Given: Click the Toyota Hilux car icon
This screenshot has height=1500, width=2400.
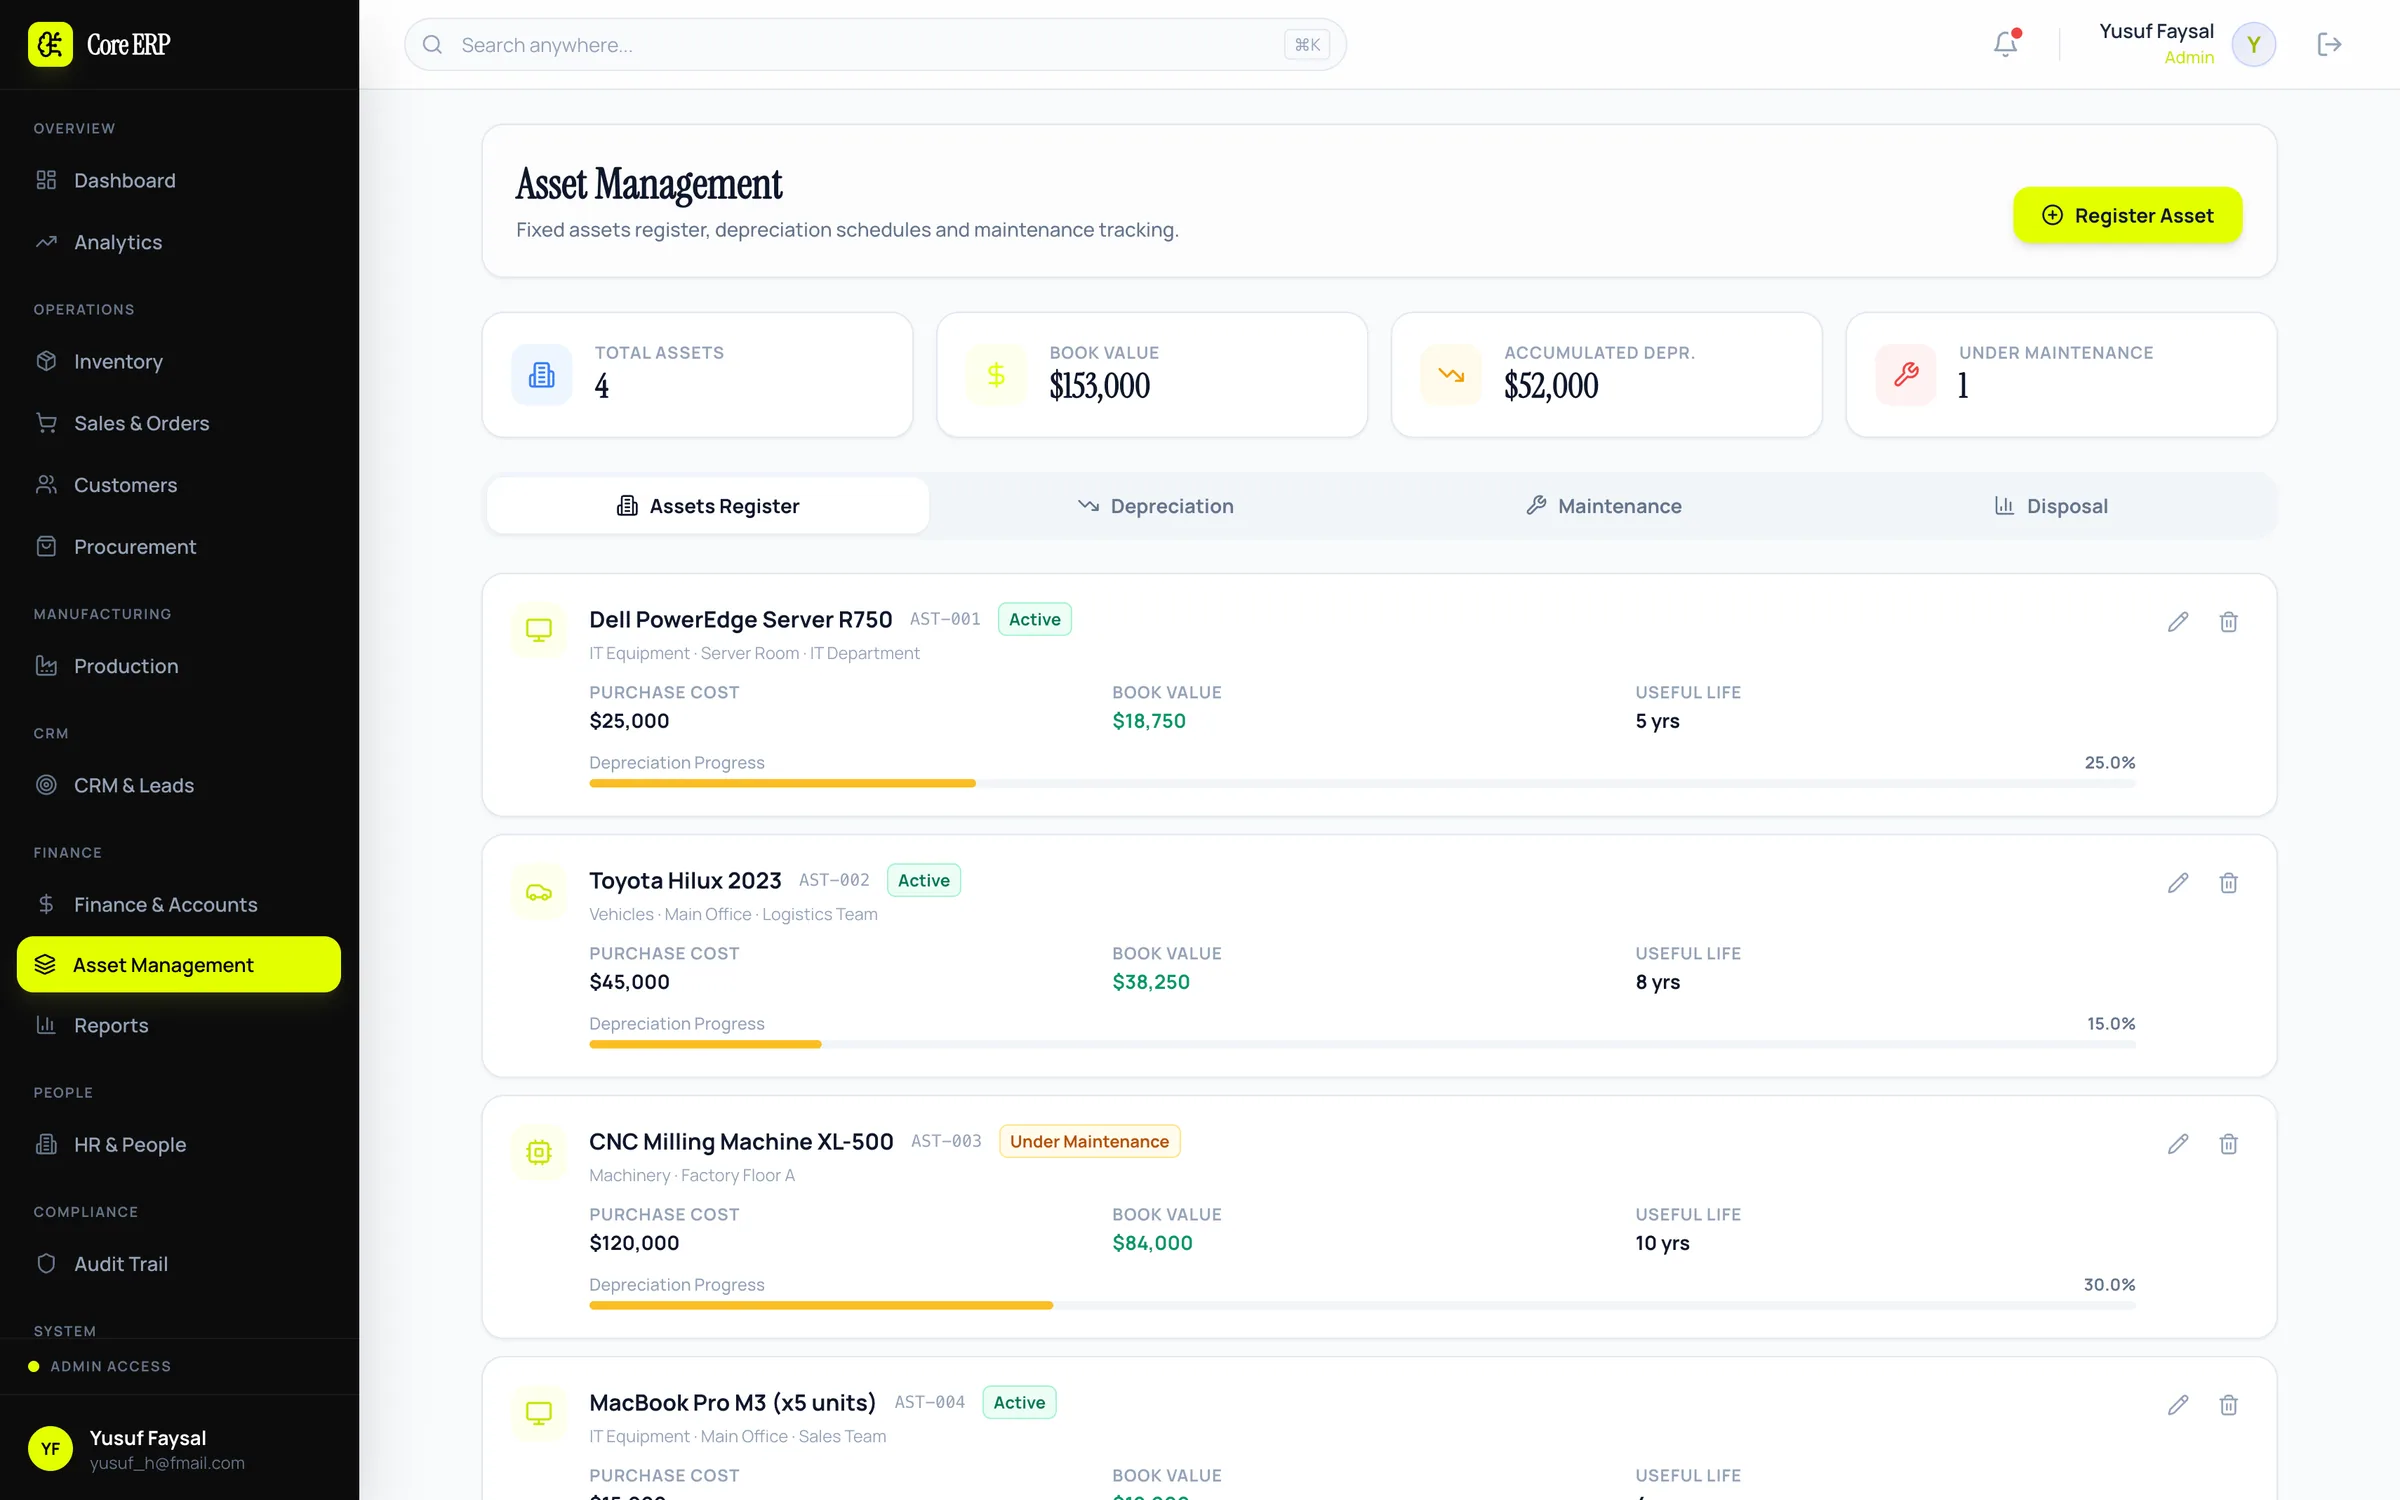Looking at the screenshot, I should pos(539,892).
